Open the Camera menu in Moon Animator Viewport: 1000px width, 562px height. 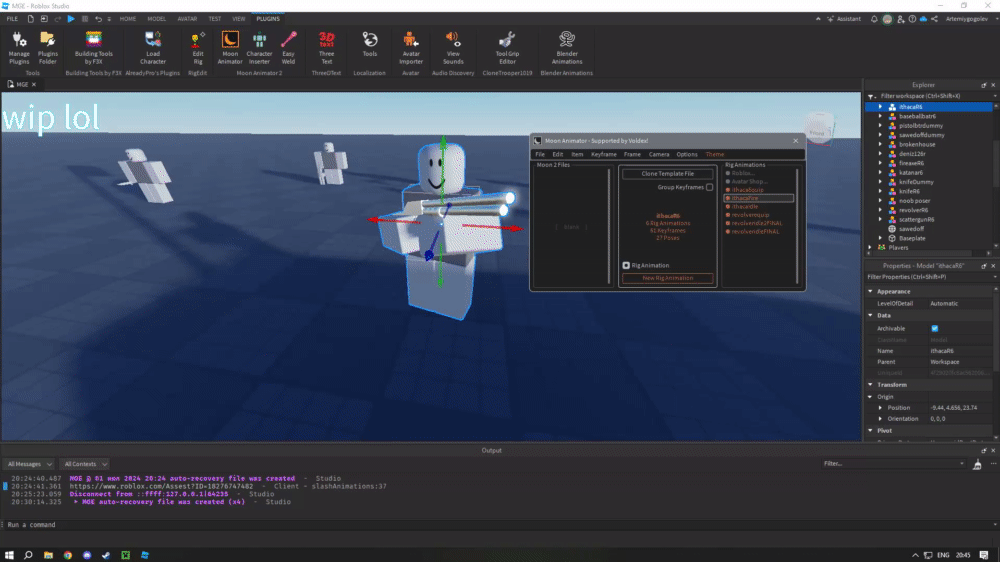tap(659, 154)
